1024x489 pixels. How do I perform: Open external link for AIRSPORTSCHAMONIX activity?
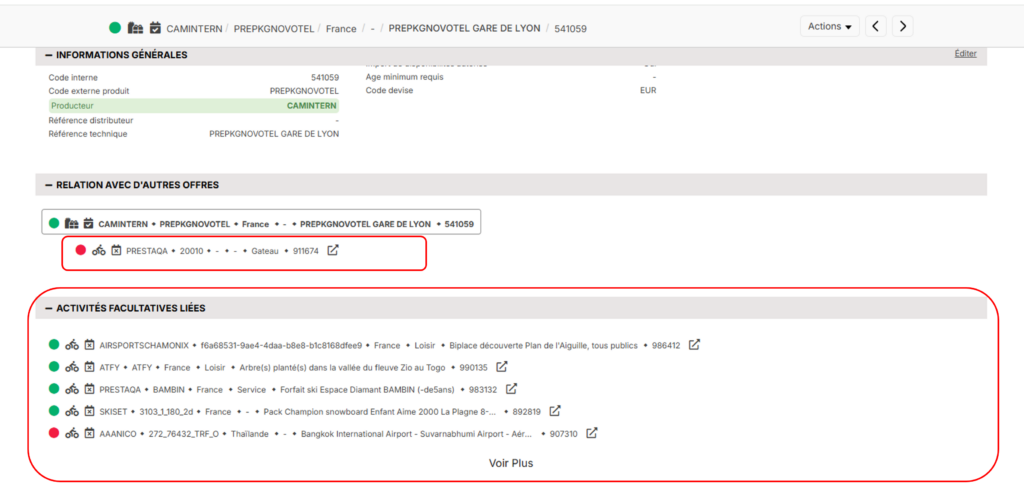[x=694, y=345]
